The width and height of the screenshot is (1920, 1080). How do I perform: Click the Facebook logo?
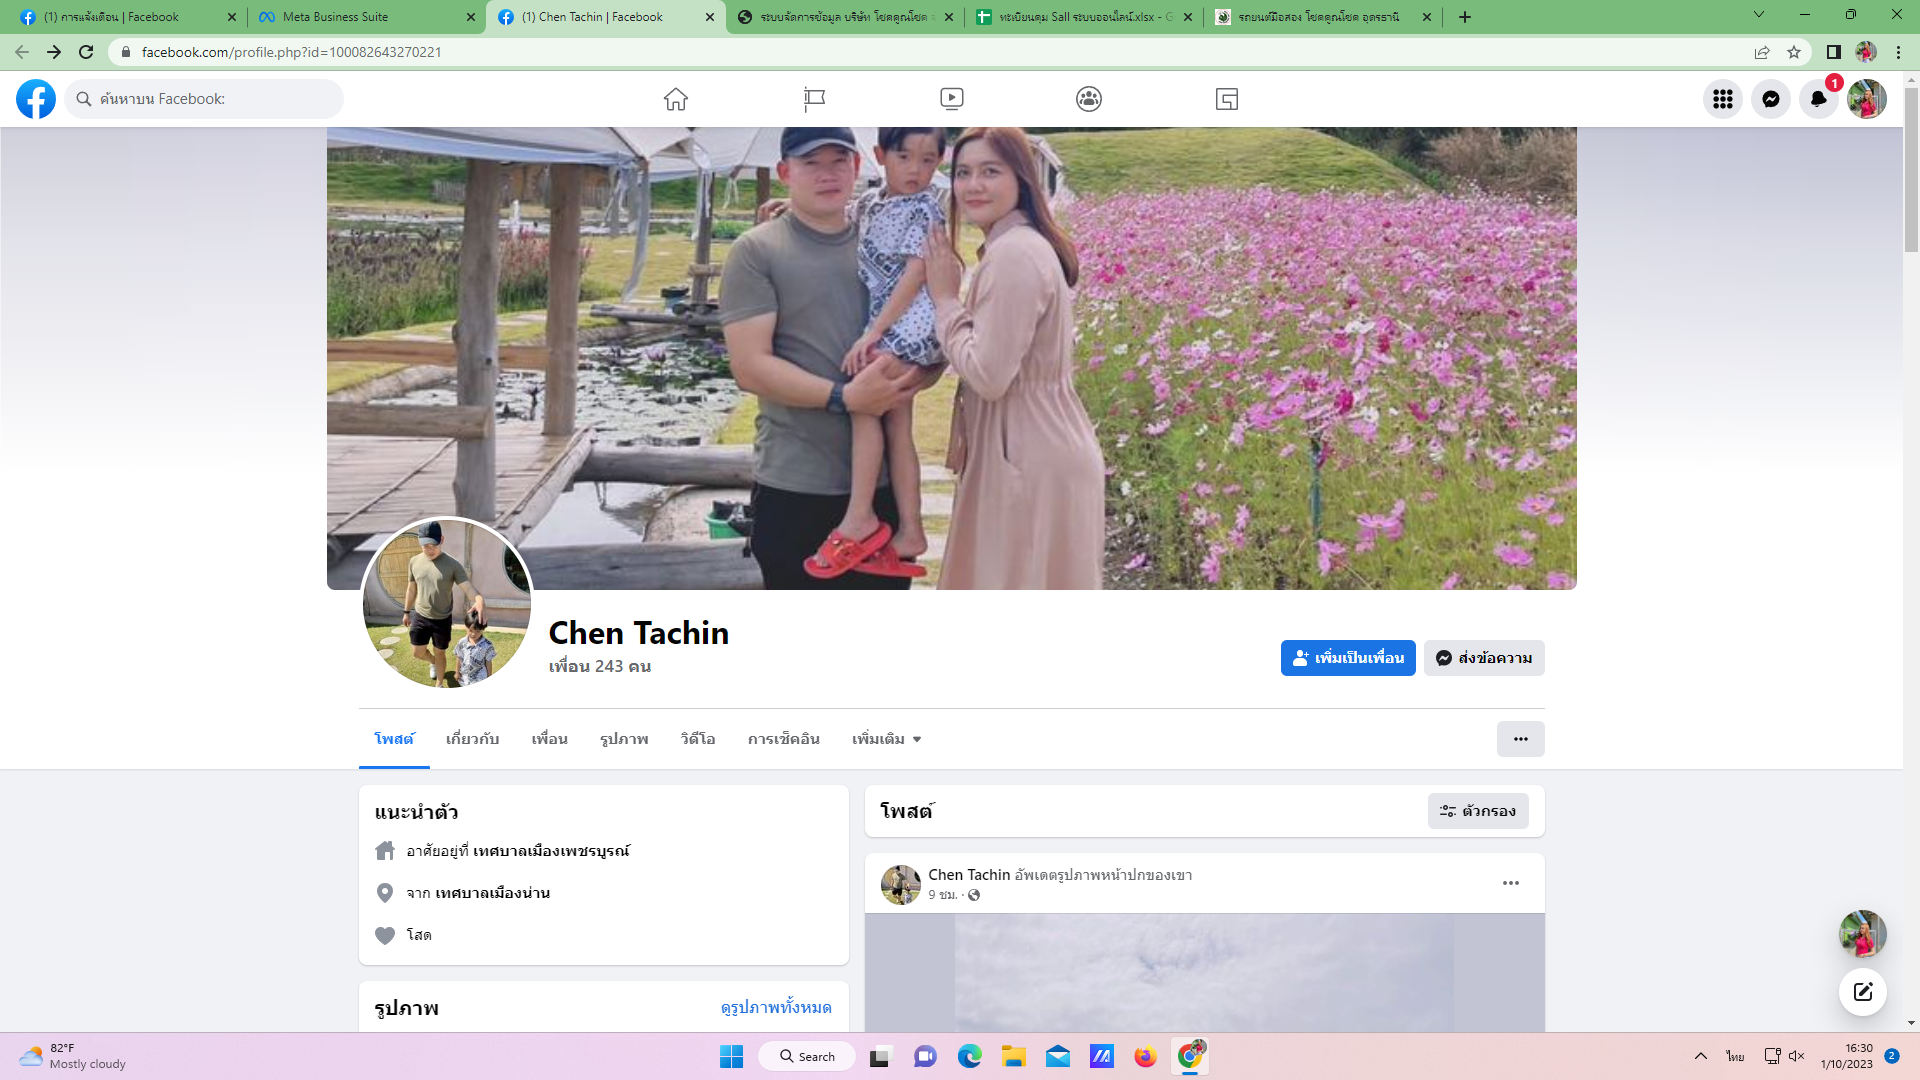[36, 99]
